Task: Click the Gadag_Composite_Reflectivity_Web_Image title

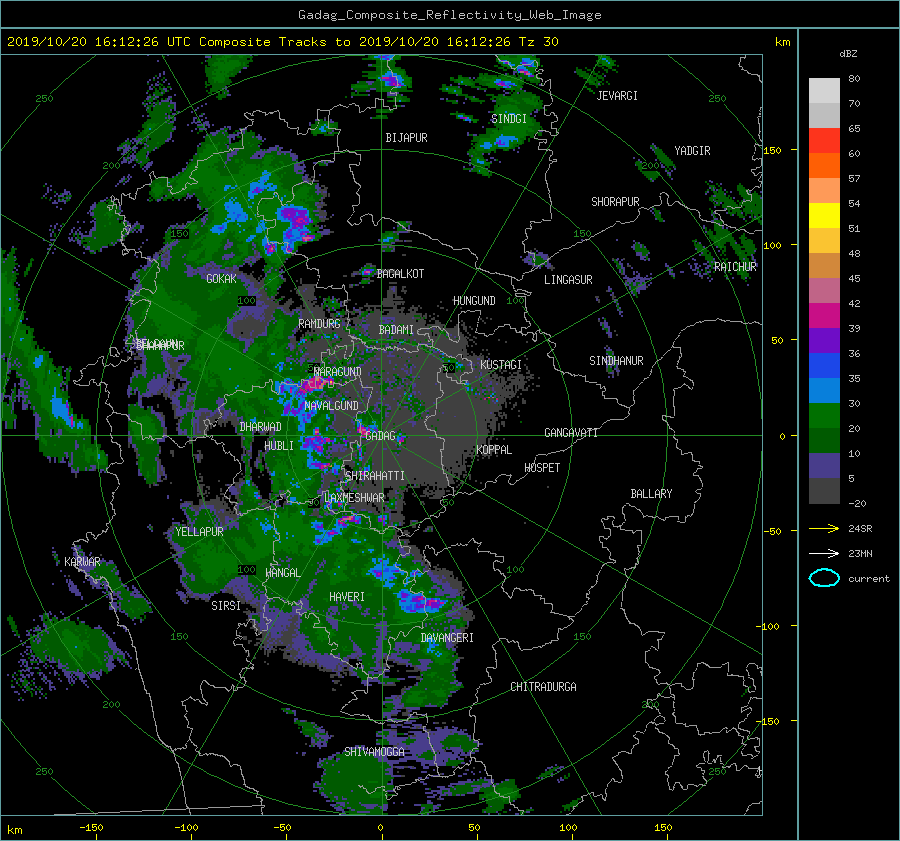Action: (449, 15)
